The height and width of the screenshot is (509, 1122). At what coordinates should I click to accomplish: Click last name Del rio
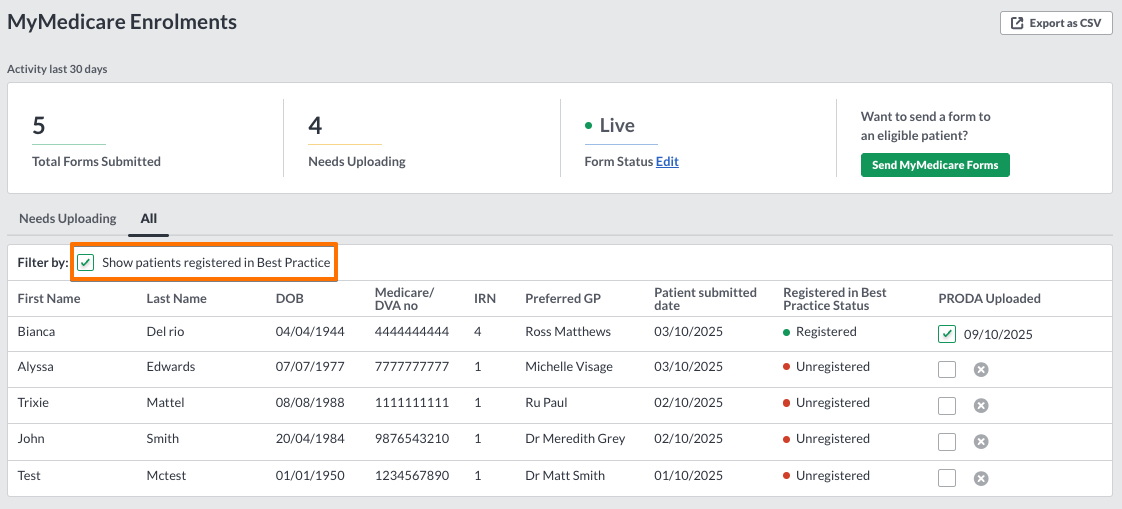click(x=167, y=331)
